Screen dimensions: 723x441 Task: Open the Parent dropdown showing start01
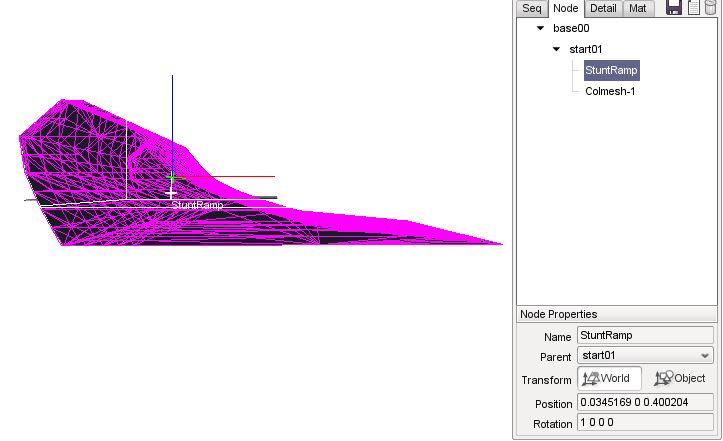pos(645,355)
